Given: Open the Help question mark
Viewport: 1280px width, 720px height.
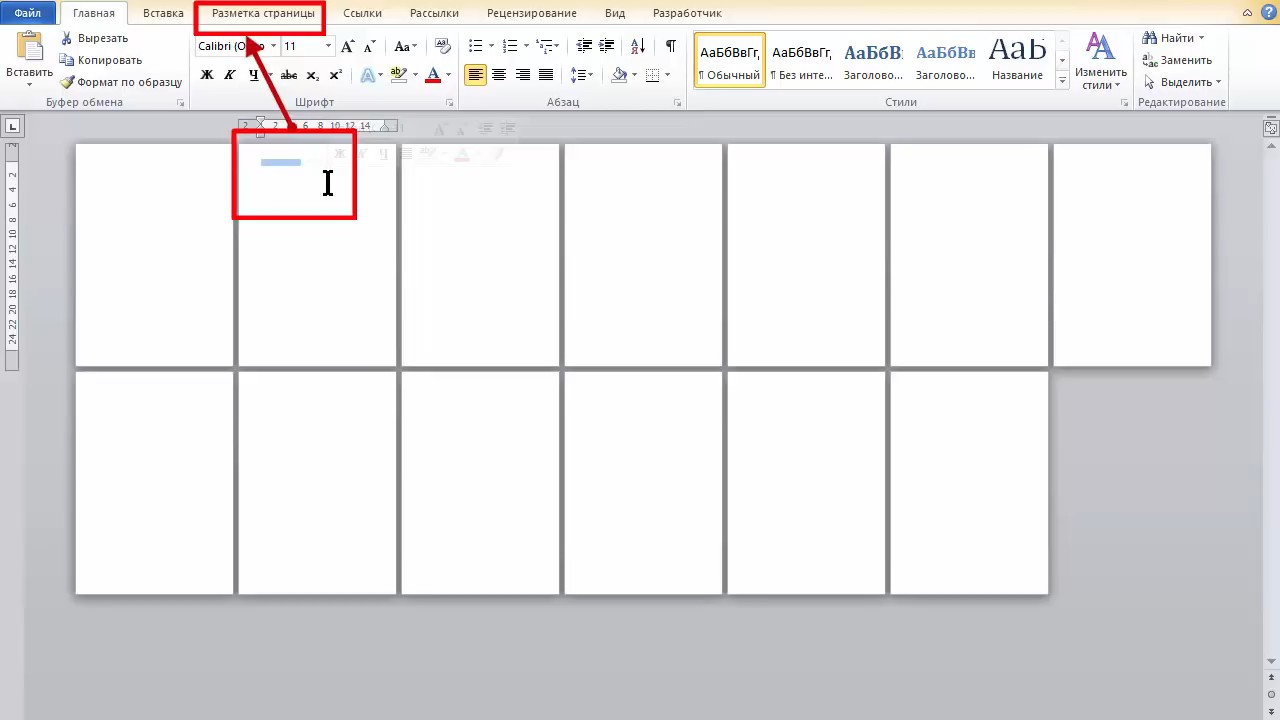Looking at the screenshot, I should tap(1268, 13).
